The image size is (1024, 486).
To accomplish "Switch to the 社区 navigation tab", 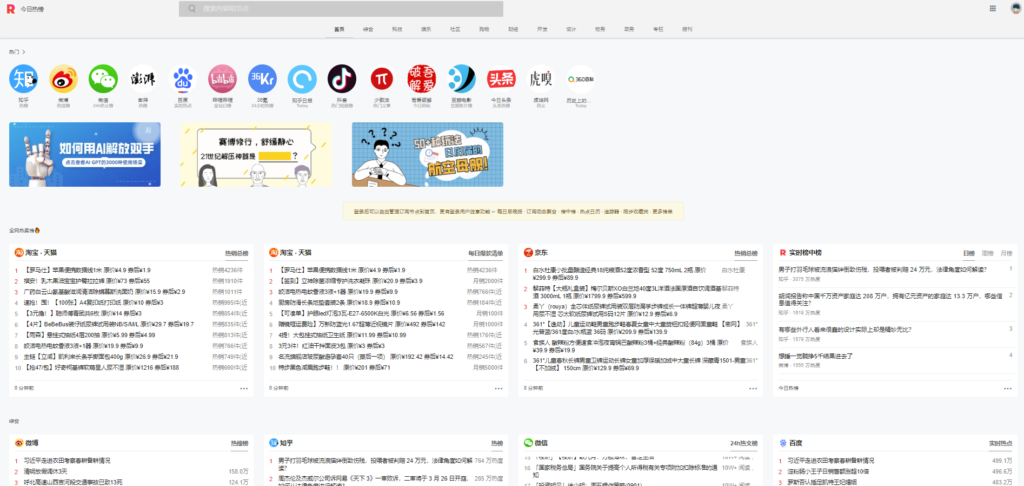I will (455, 29).
